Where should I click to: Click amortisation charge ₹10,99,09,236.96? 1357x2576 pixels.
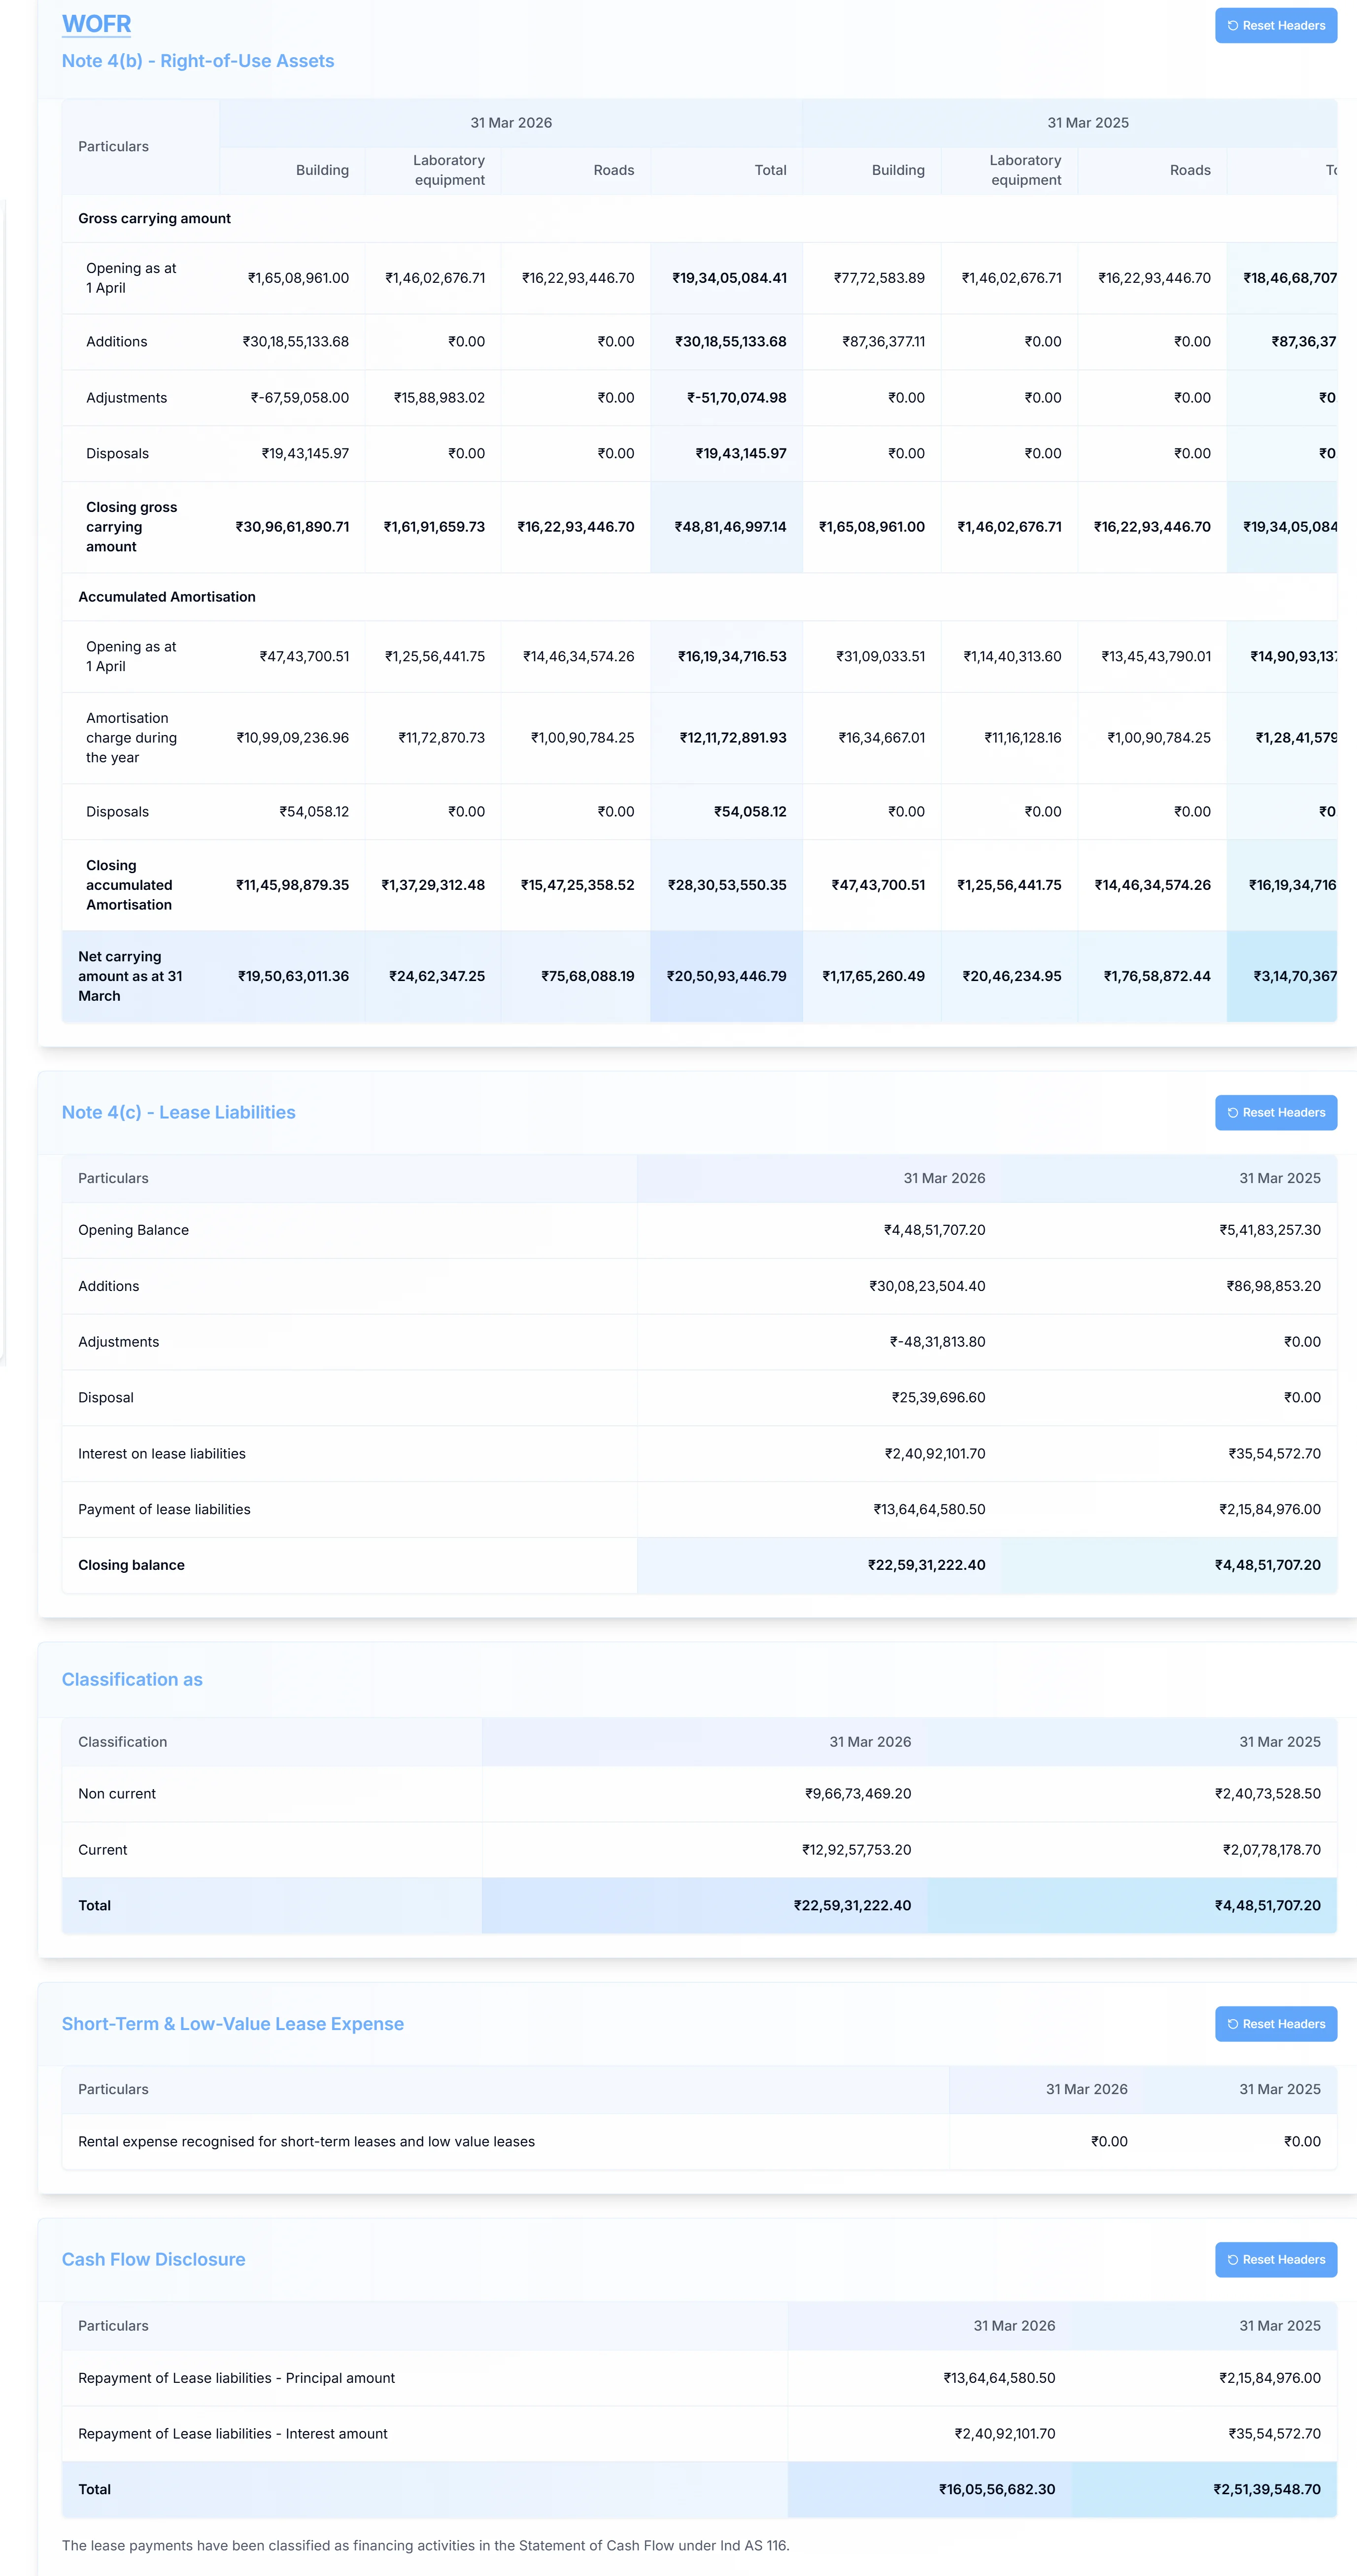click(x=292, y=738)
